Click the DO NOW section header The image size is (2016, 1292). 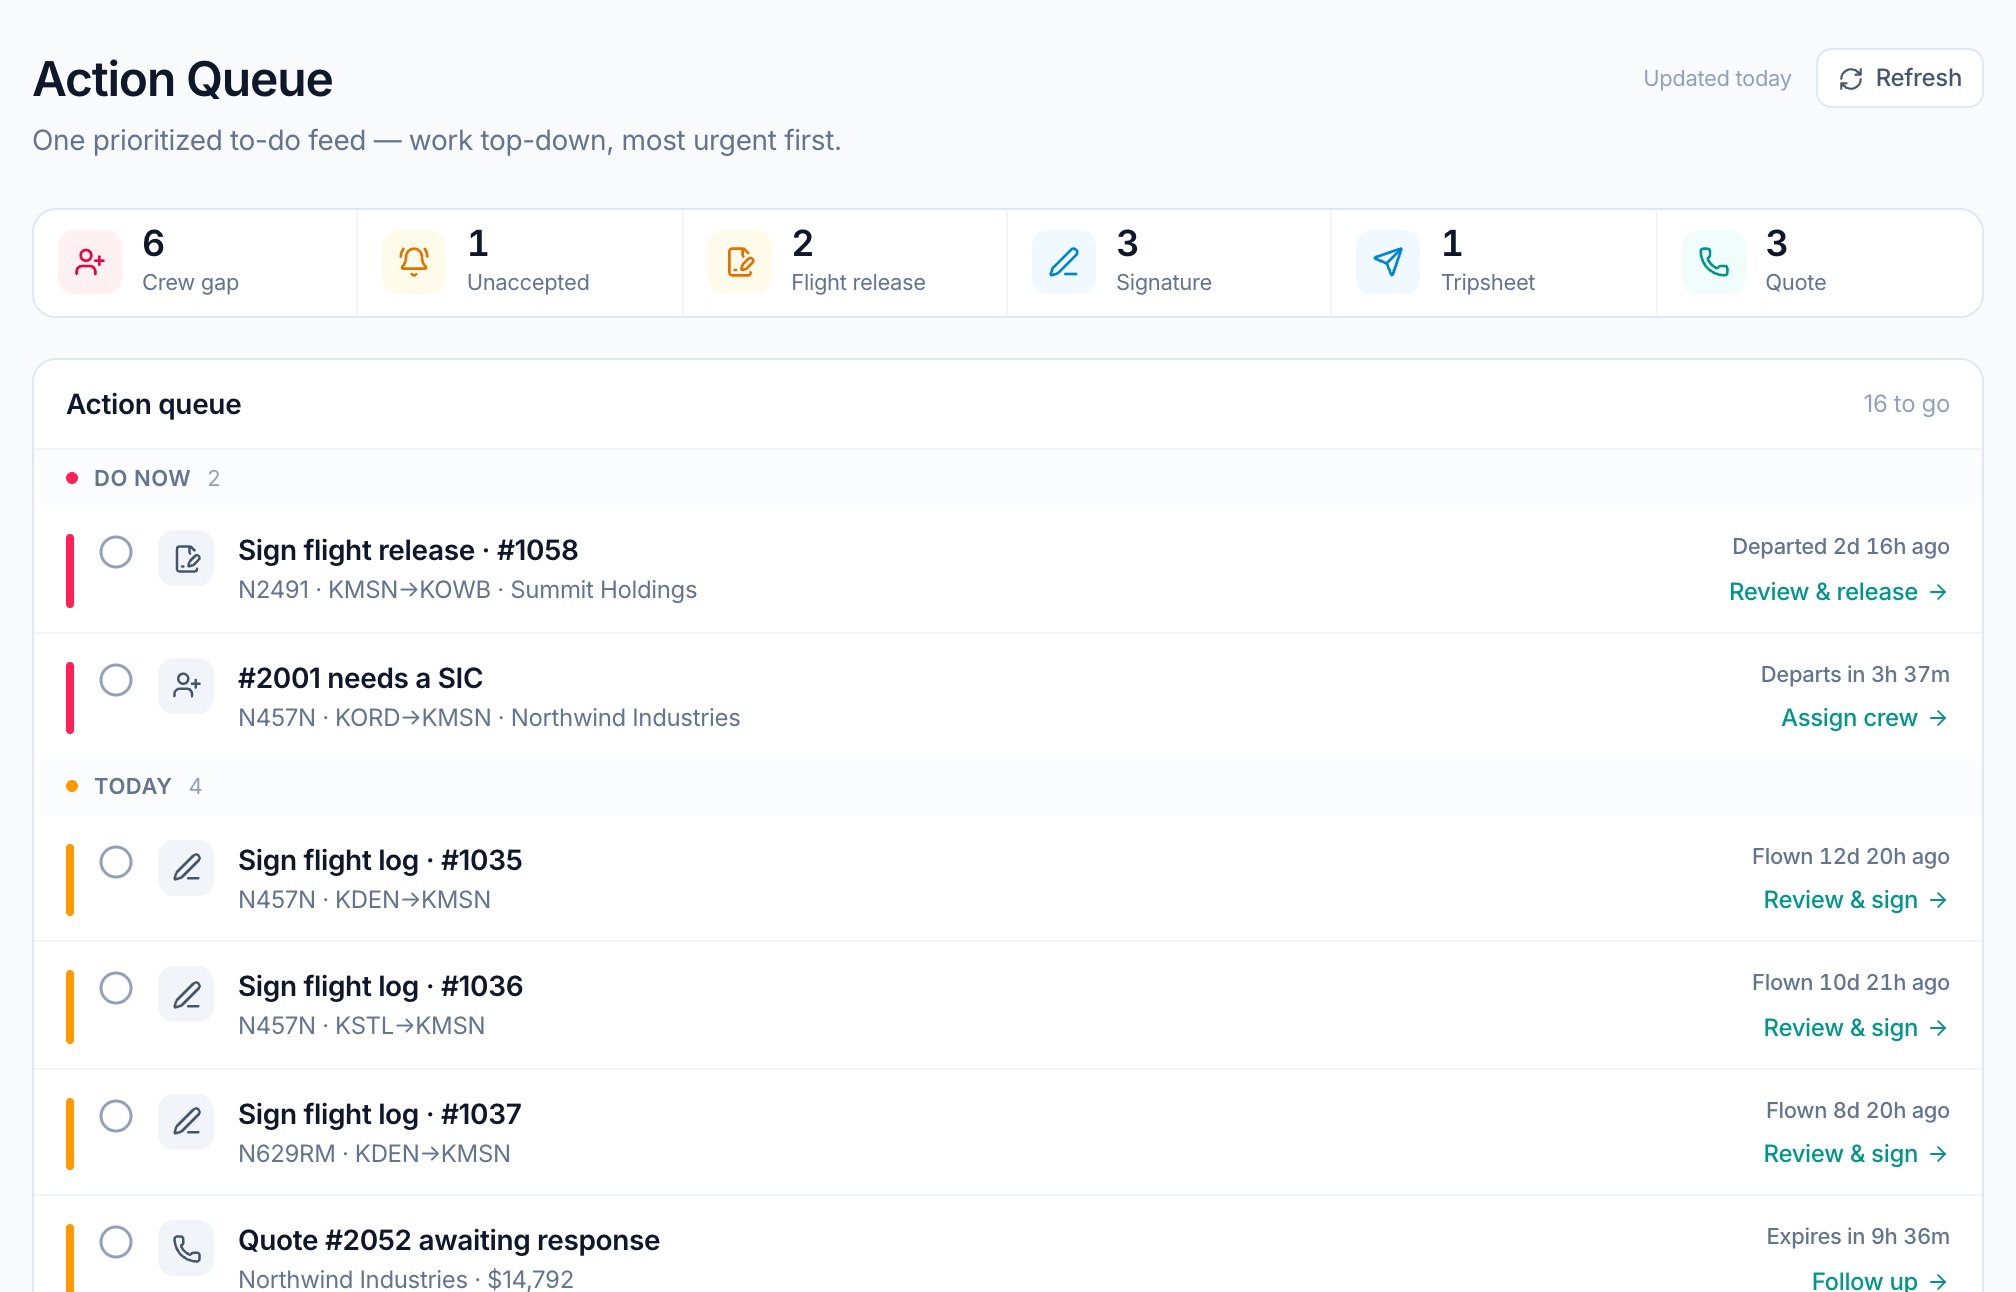[x=1008, y=478]
